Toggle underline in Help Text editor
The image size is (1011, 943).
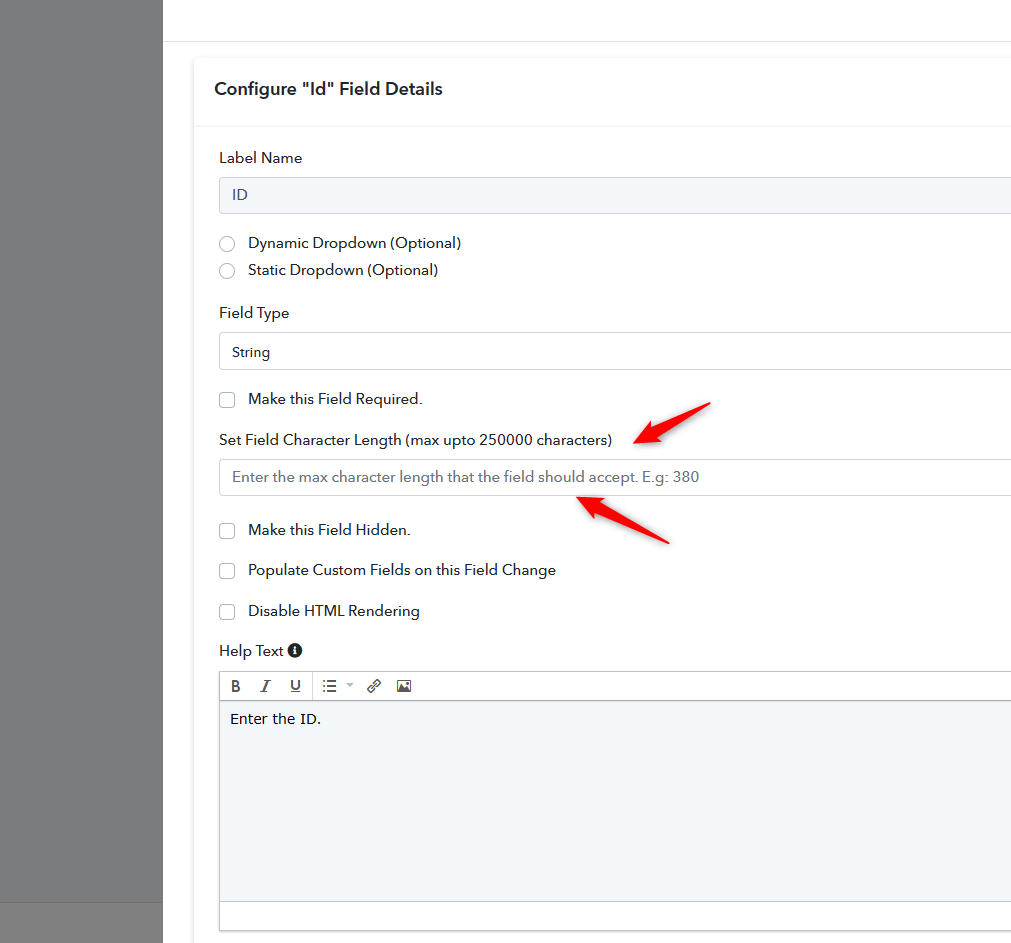tap(295, 686)
